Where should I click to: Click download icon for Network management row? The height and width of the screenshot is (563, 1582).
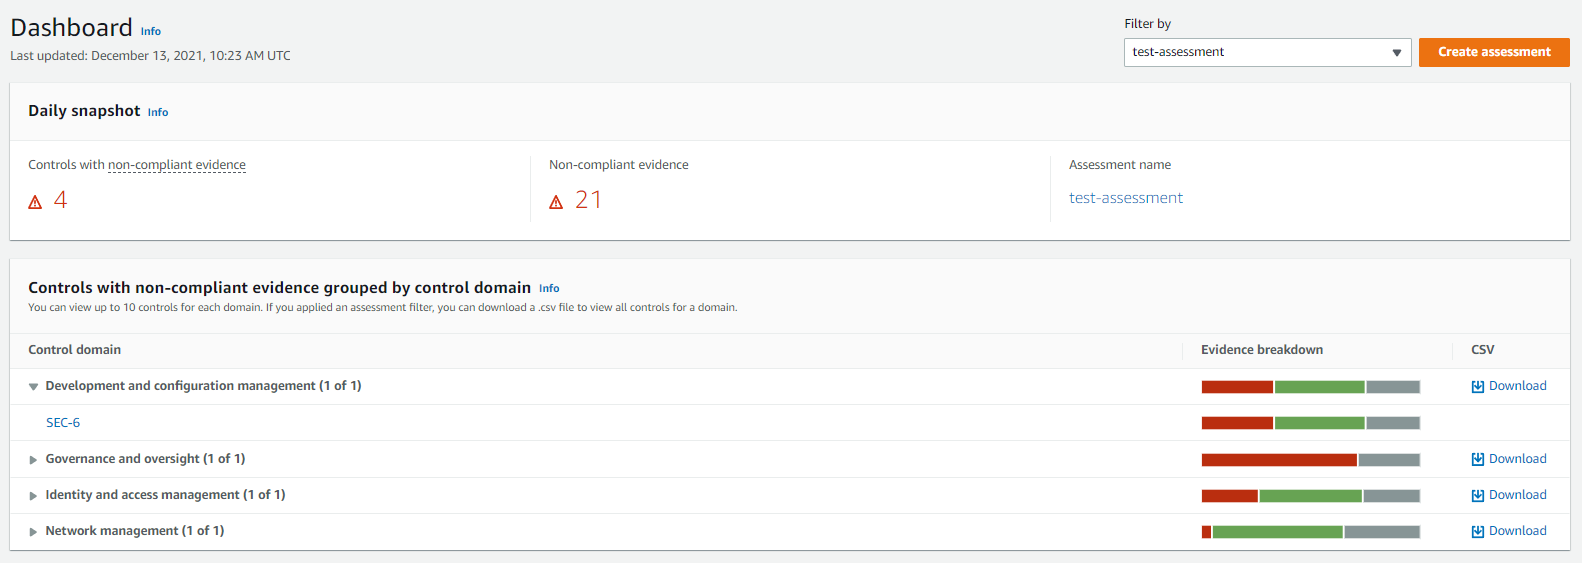pos(1478,532)
